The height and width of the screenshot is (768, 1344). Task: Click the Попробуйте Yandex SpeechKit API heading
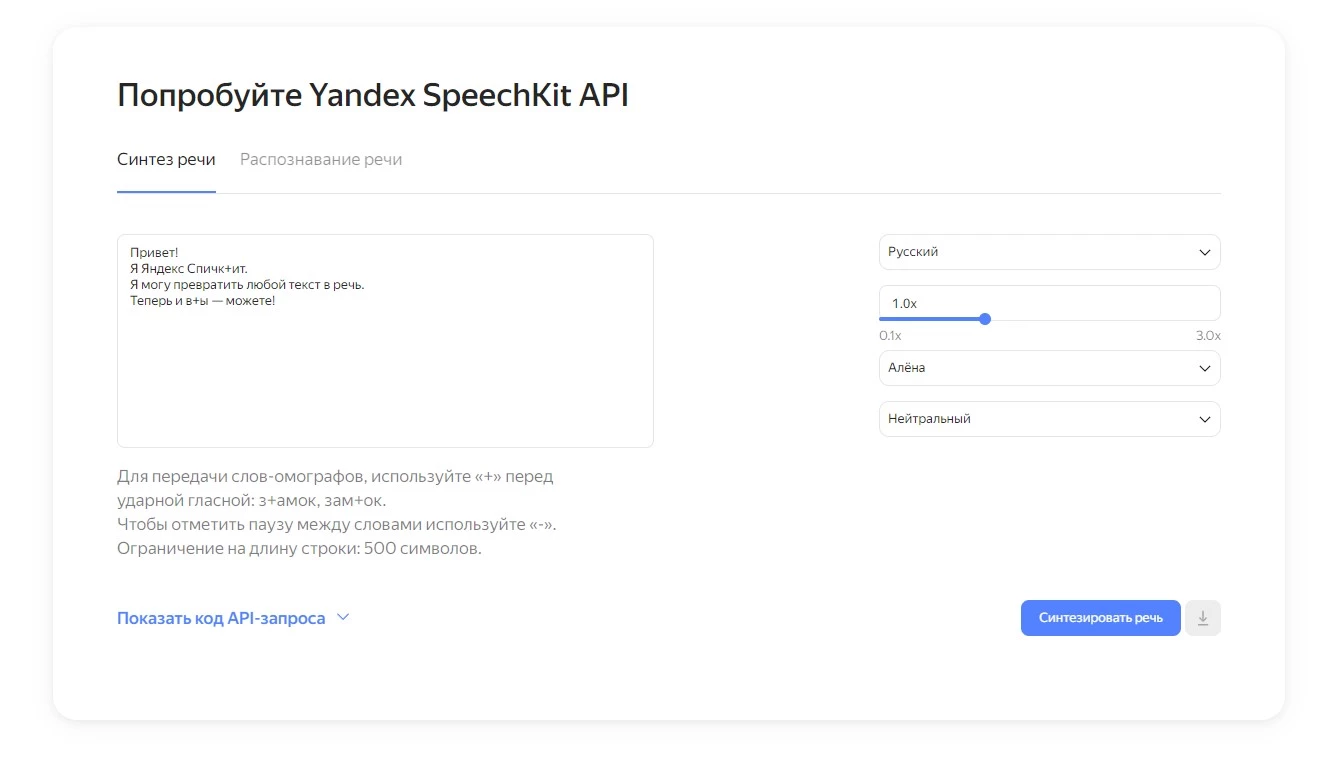(x=372, y=96)
